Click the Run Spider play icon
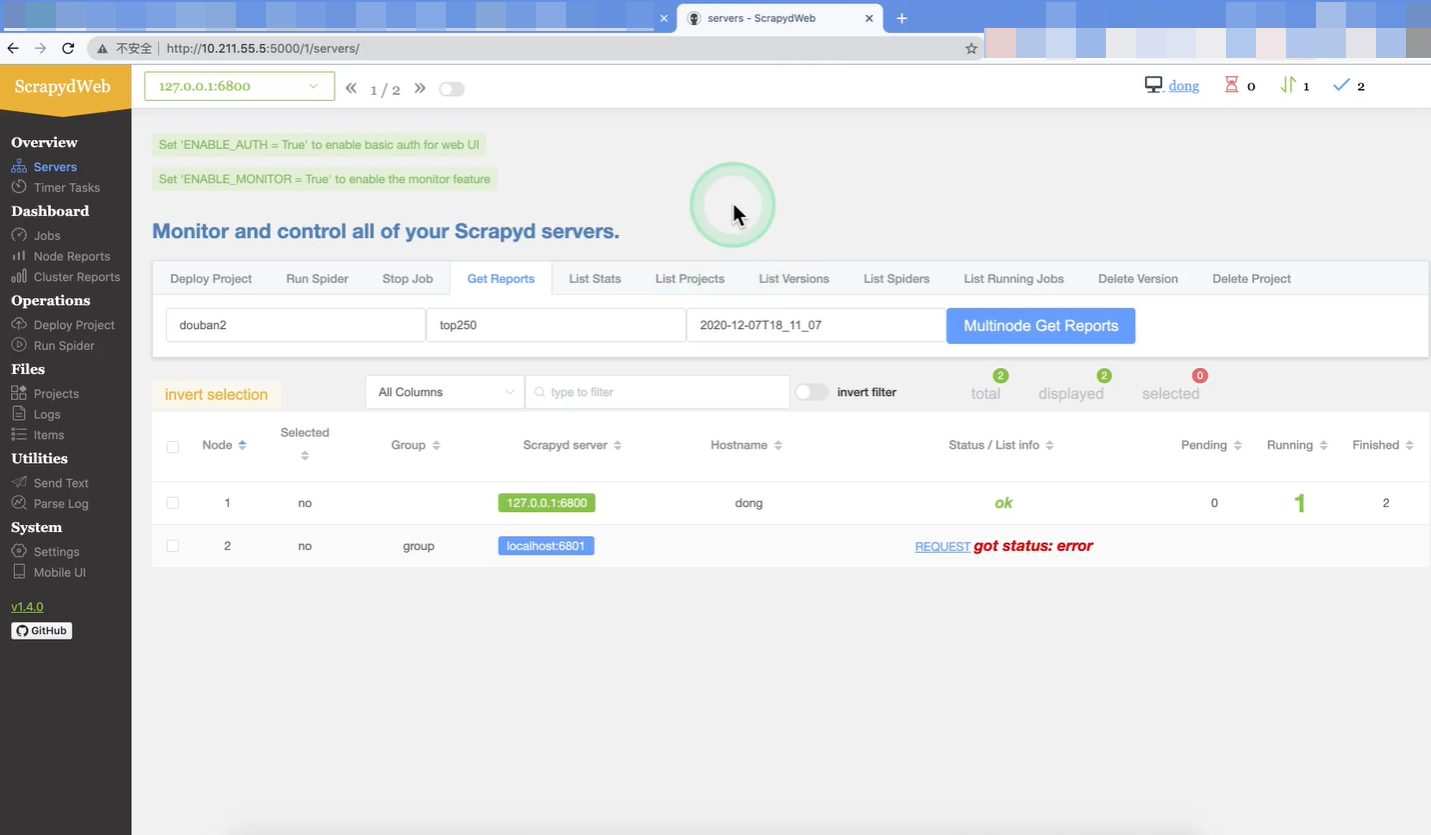 pyautogui.click(x=19, y=345)
